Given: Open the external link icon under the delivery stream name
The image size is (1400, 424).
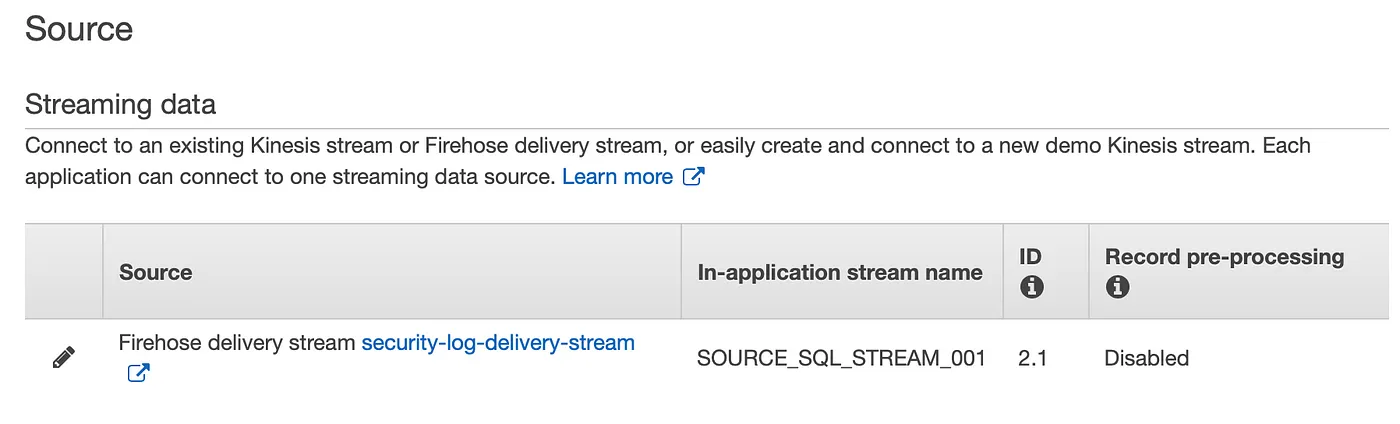Looking at the screenshot, I should point(138,374).
